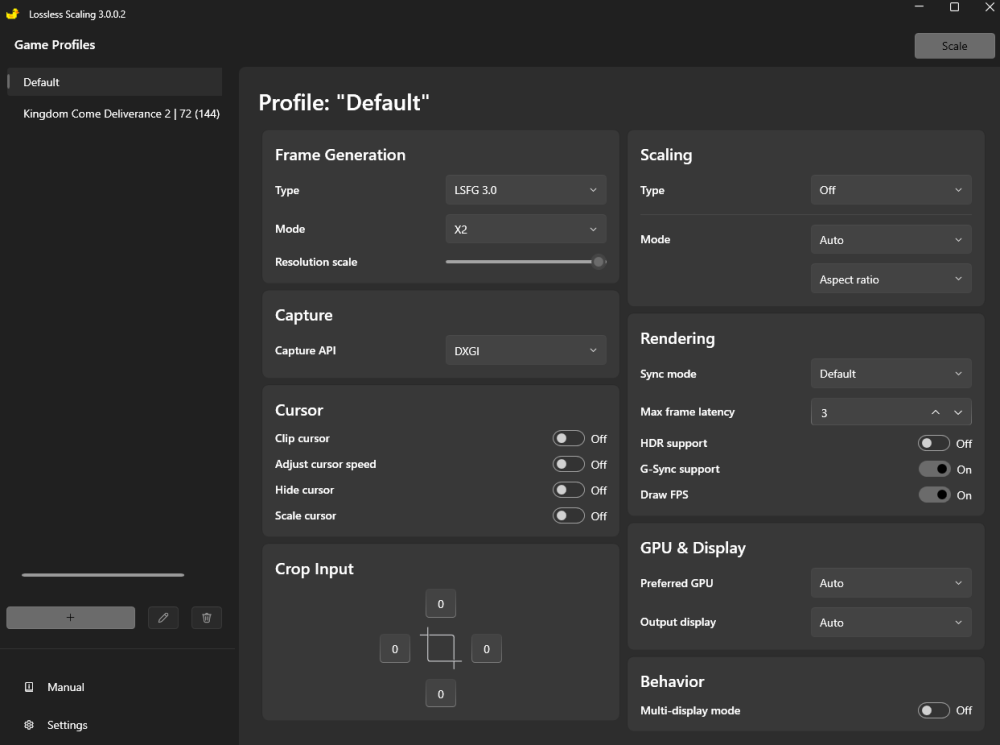This screenshot has height=745, width=1000.
Task: Enable Clip cursor toggle
Action: click(568, 438)
